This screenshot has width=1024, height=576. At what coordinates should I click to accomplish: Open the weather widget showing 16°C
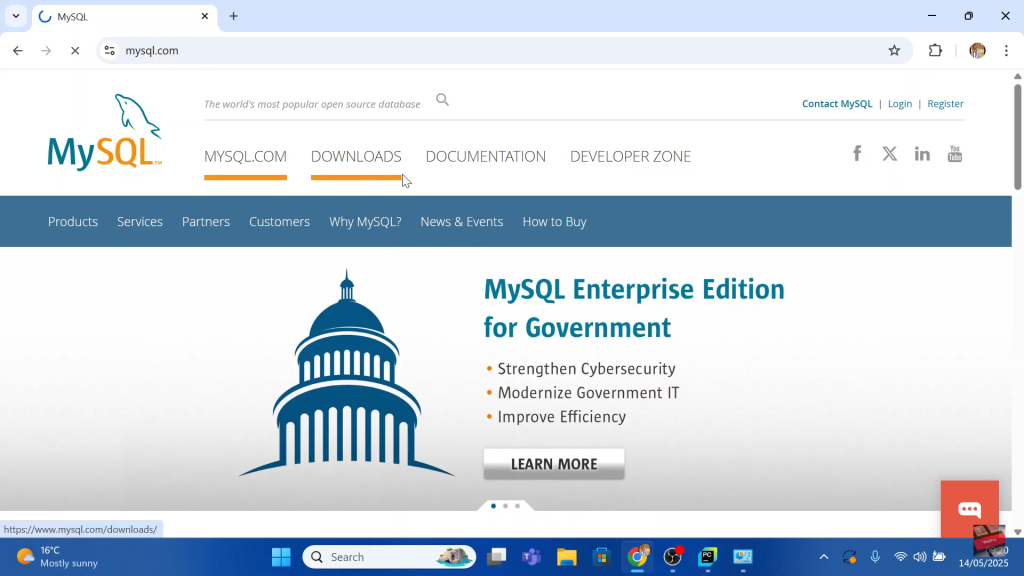click(x=57, y=557)
